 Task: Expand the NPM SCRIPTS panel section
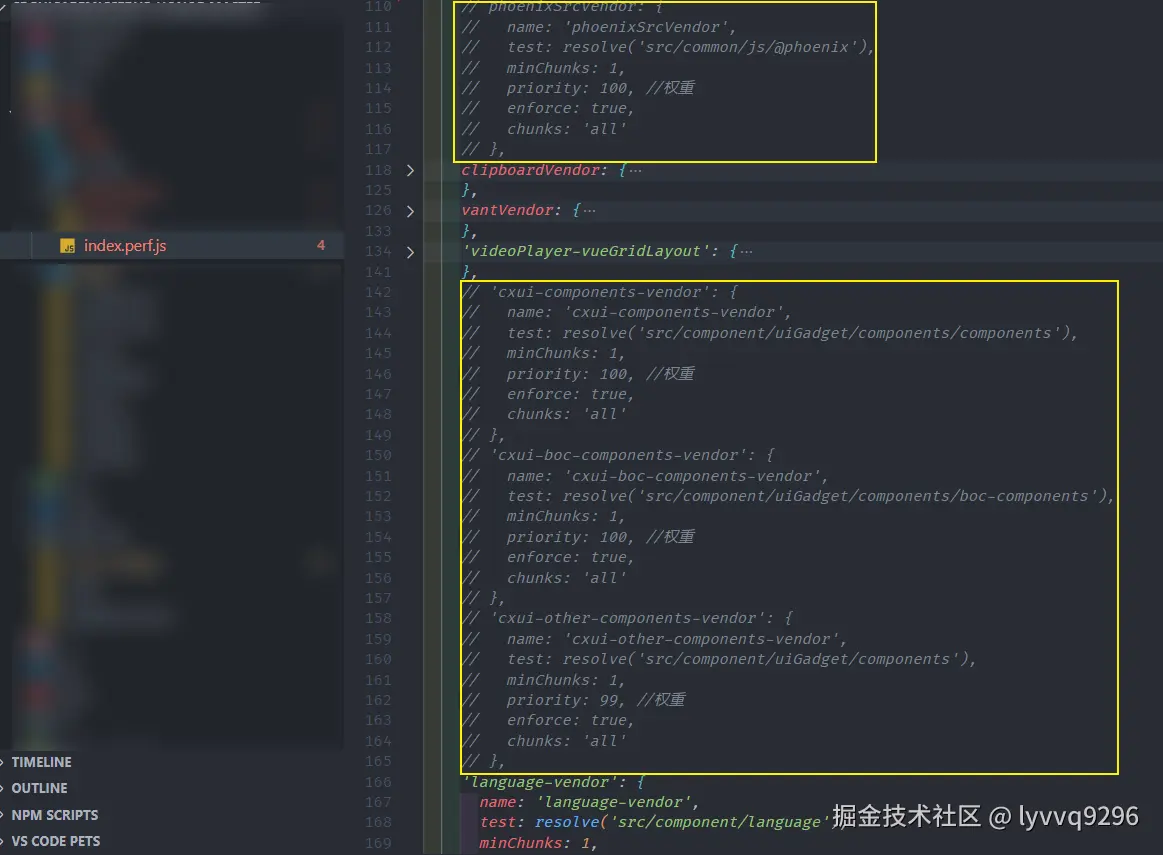coord(54,815)
